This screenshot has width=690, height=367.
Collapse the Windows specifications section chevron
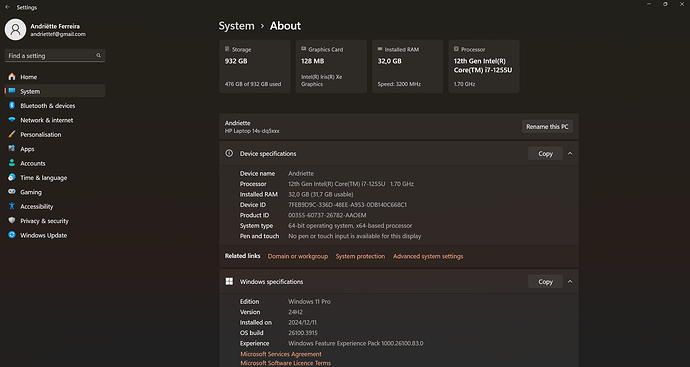point(570,282)
